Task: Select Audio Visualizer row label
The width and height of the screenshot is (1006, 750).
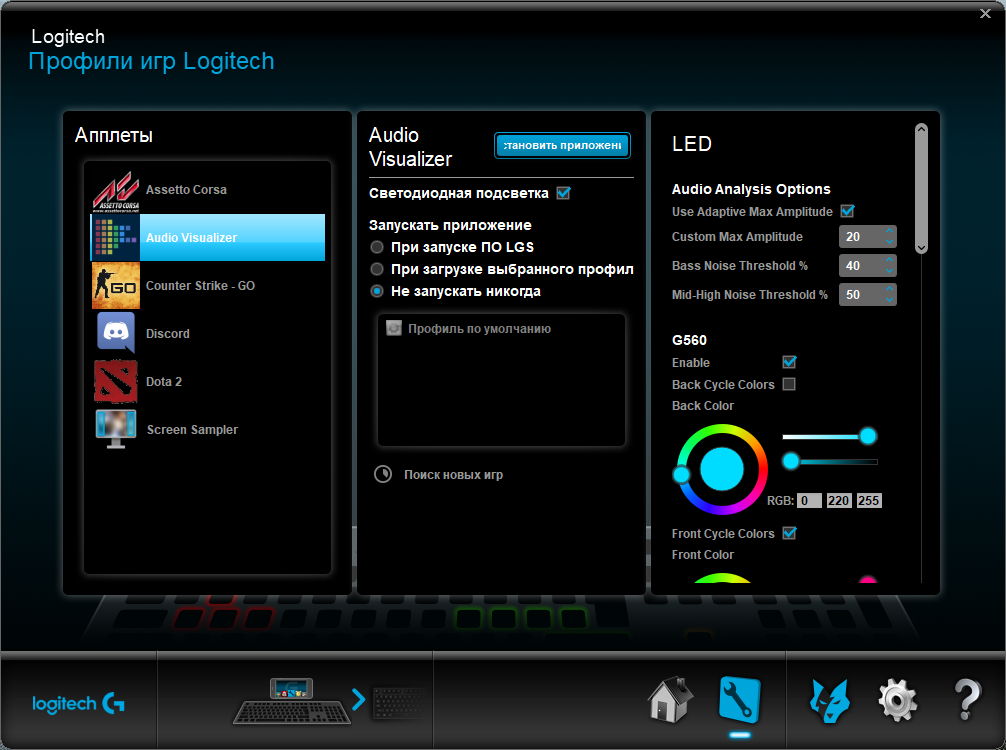Action: [191, 238]
